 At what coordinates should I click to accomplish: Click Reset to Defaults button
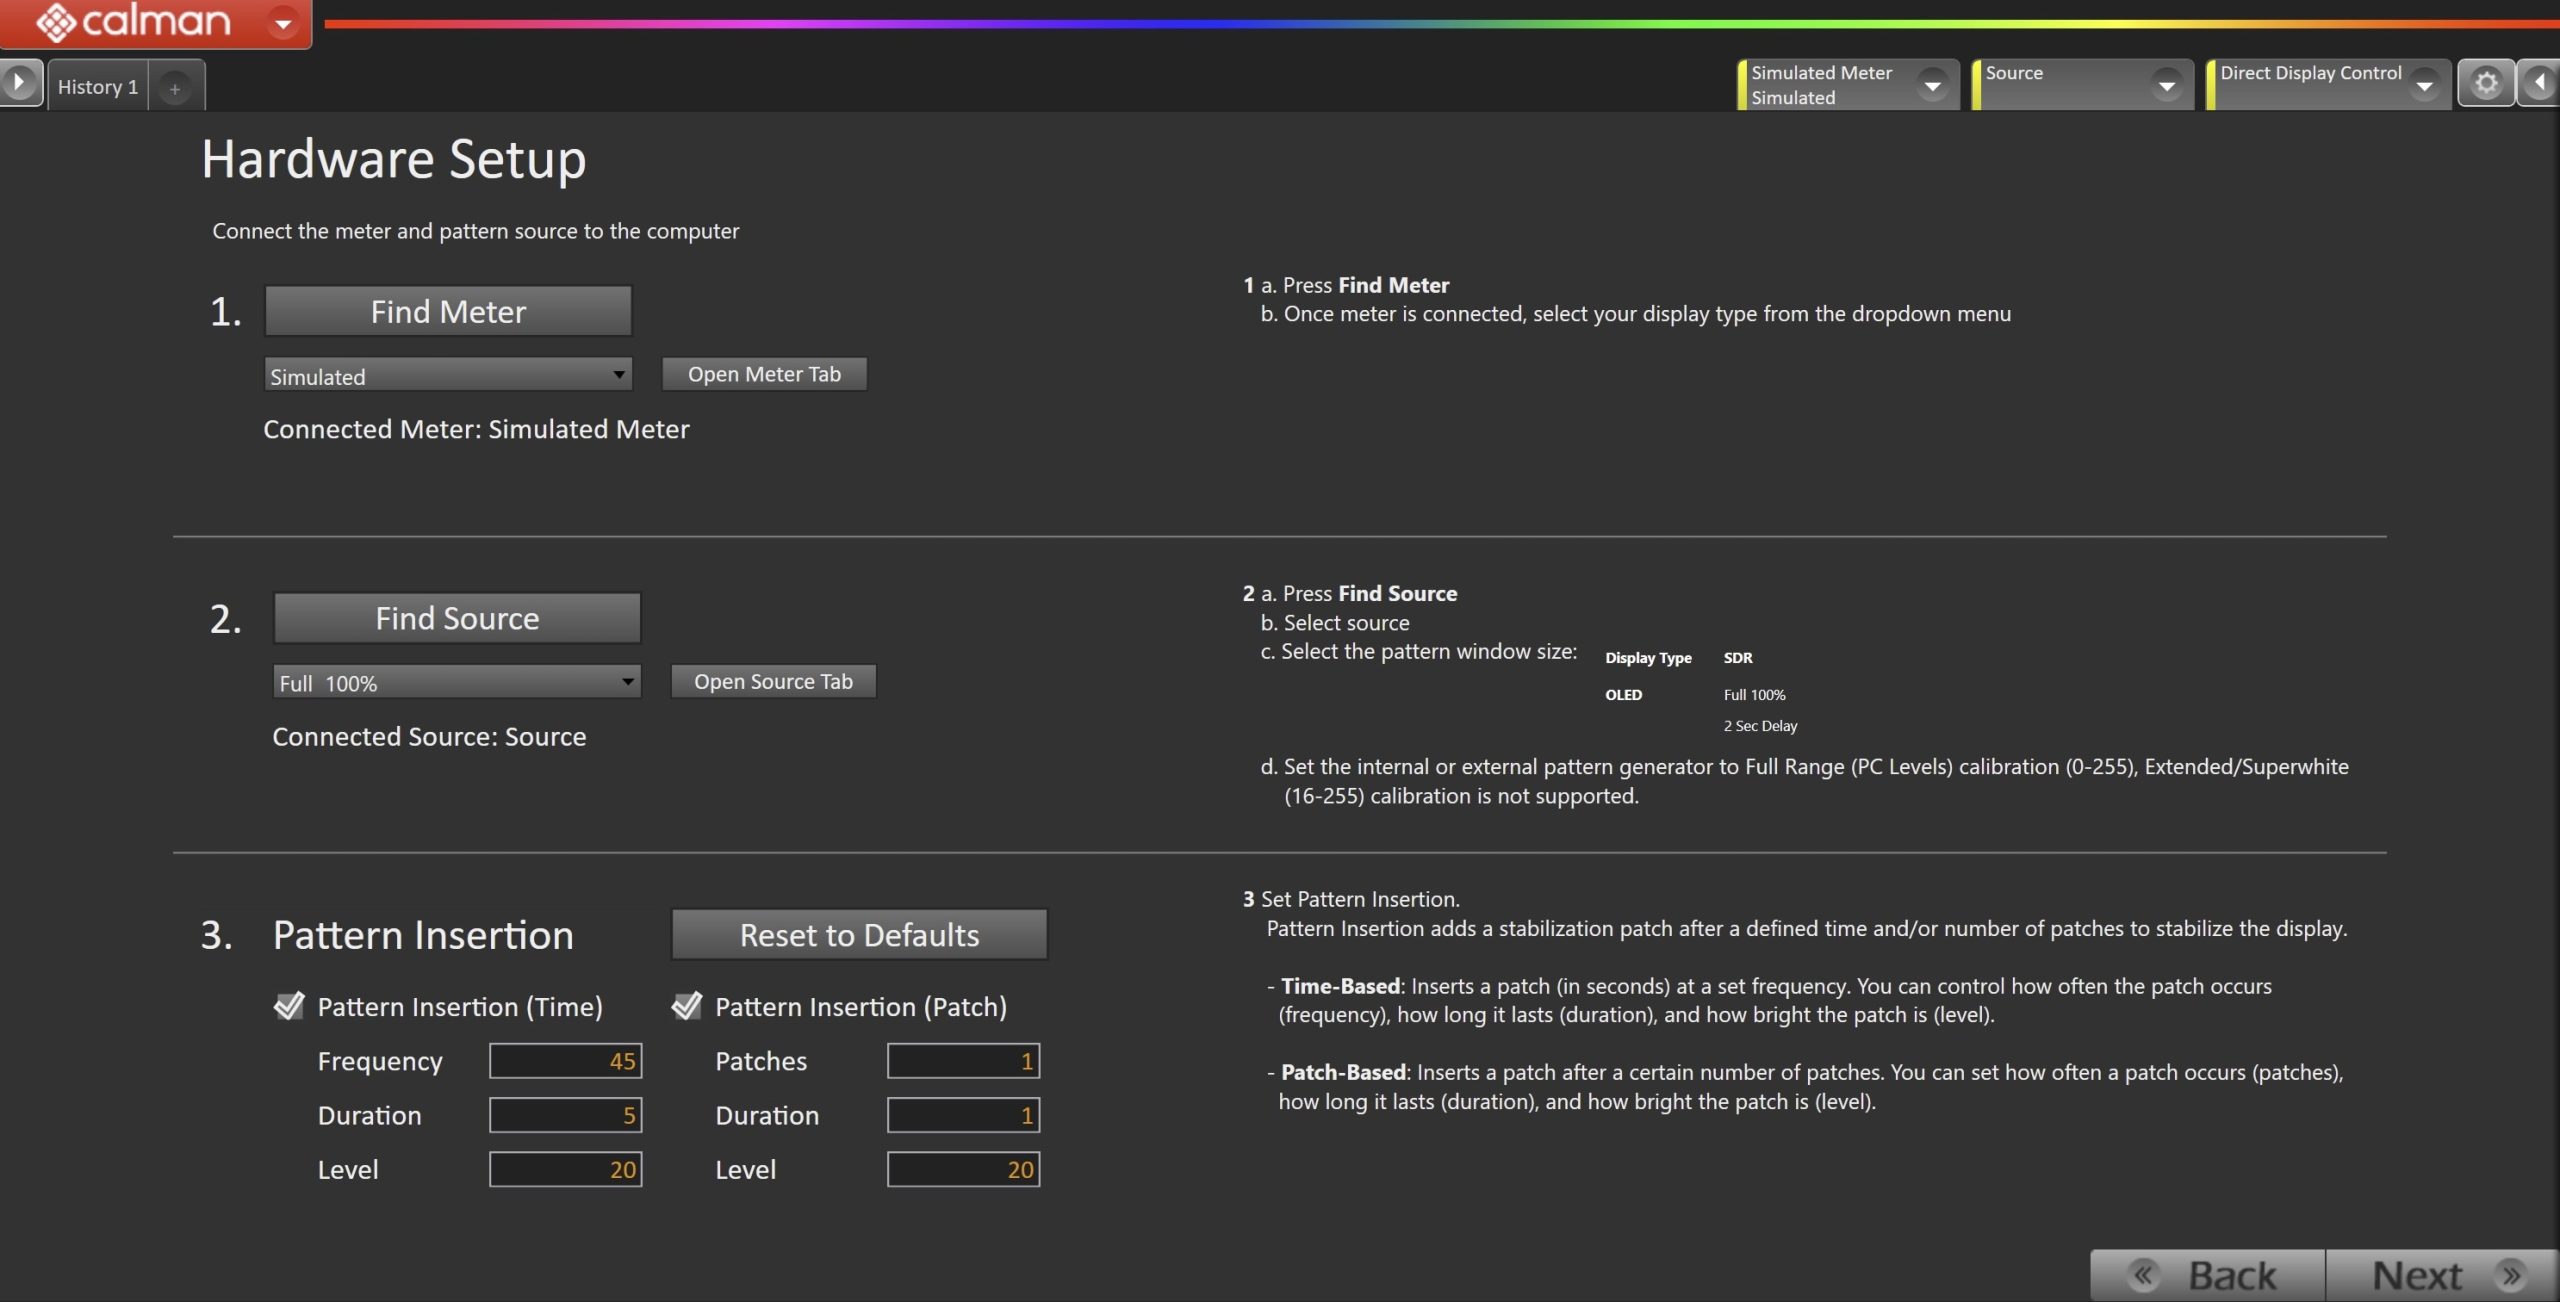click(859, 935)
